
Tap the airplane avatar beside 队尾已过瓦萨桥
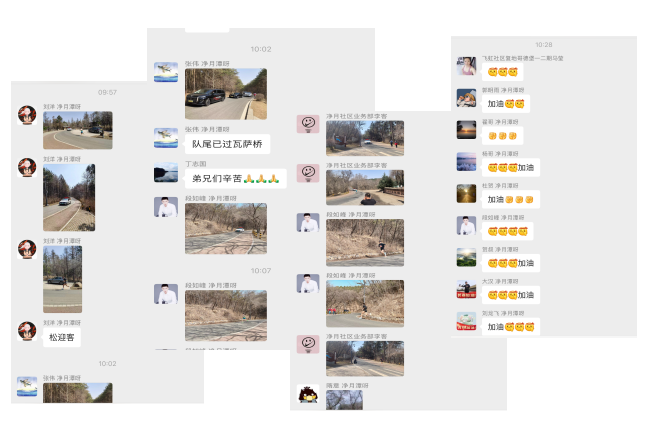(x=166, y=138)
